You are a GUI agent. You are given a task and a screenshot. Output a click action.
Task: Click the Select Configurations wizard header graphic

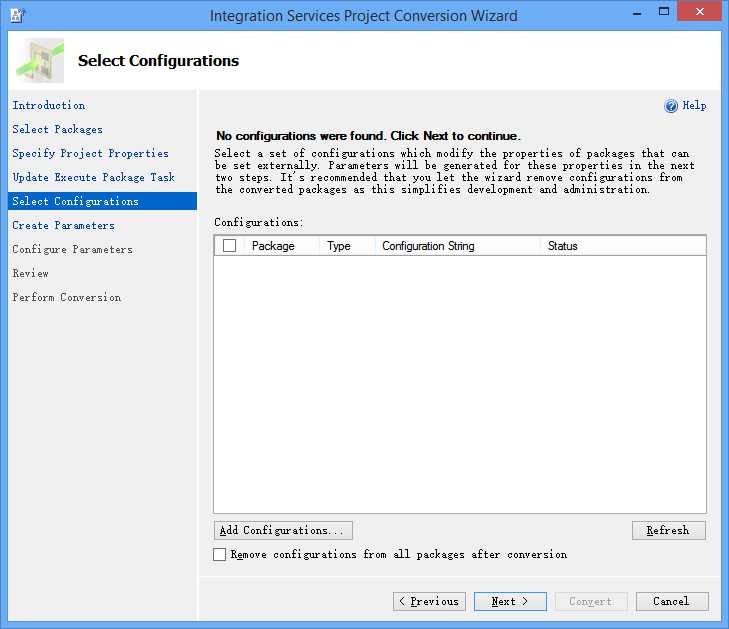pyautogui.click(x=40, y=60)
